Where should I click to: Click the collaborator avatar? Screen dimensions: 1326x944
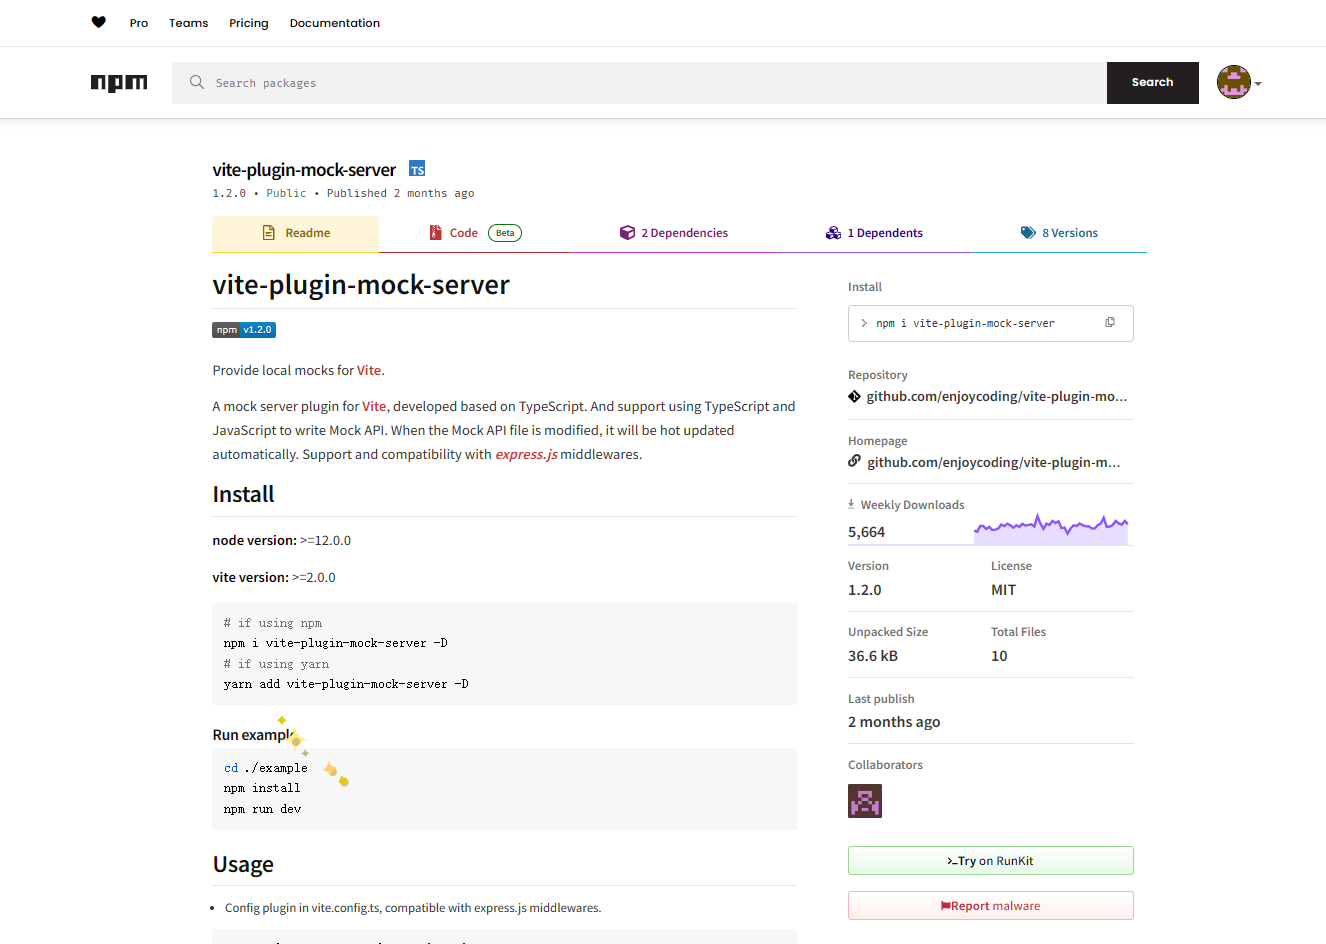(x=865, y=801)
